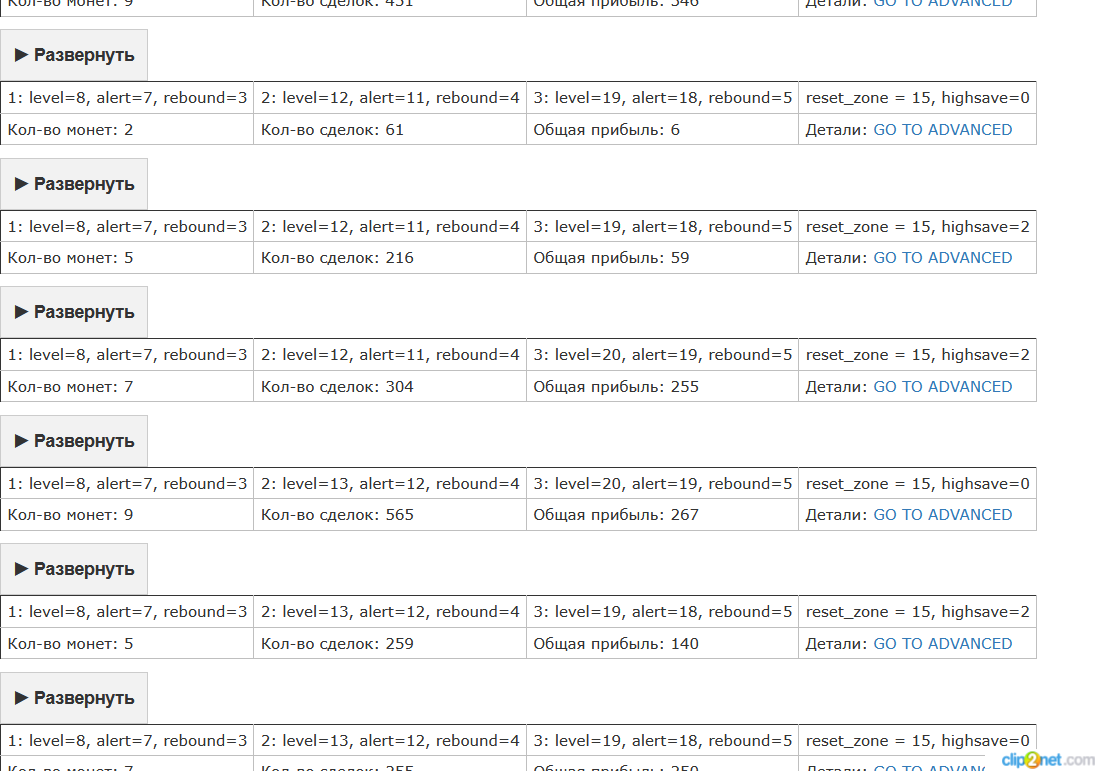Expand the block above Кол-во сделок: 565
Image resolution: width=1110 pixels, height=771 pixels.
click(74, 441)
